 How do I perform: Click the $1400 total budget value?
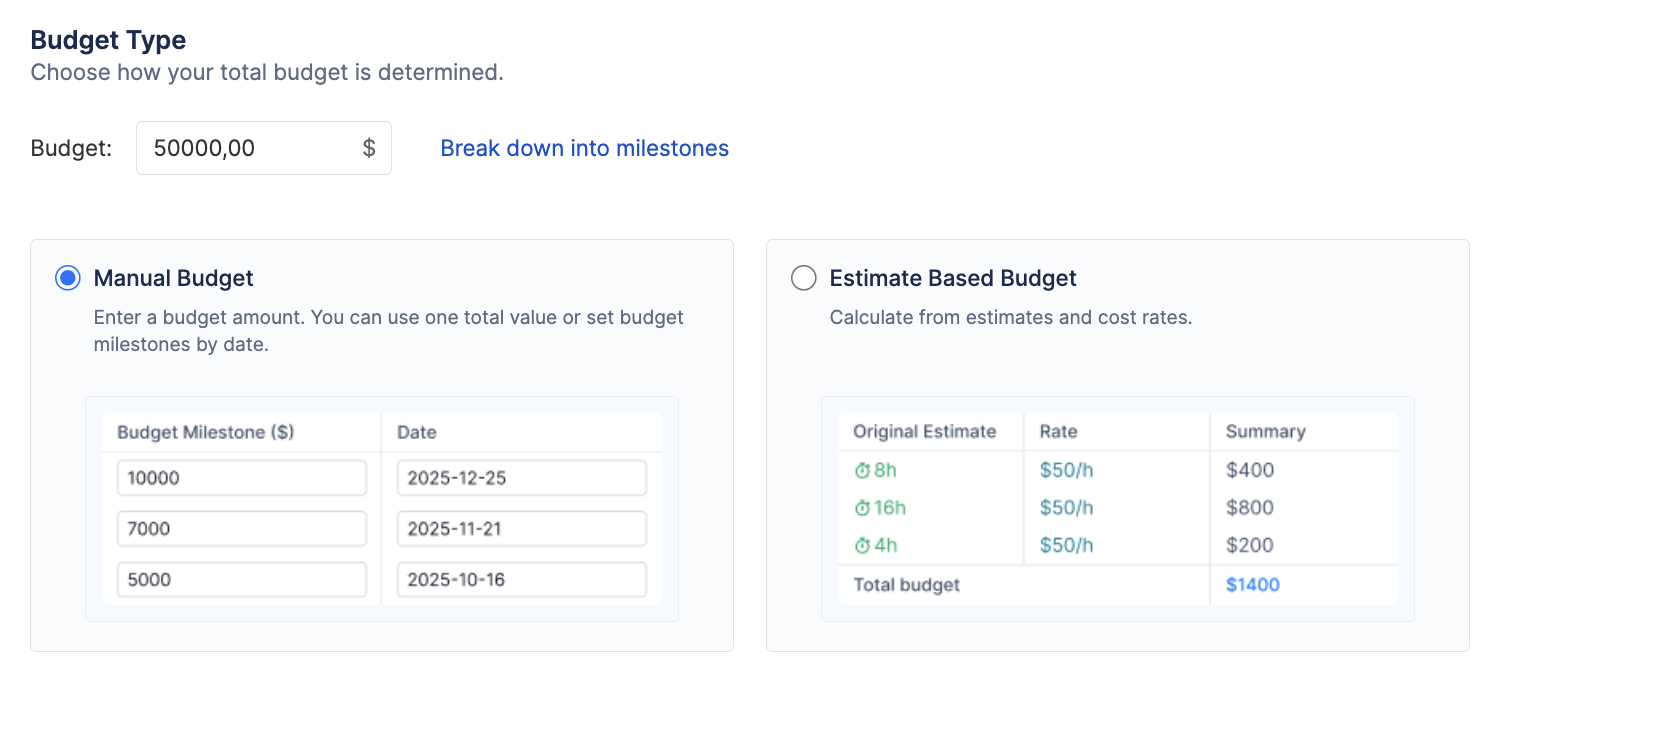coord(1252,585)
